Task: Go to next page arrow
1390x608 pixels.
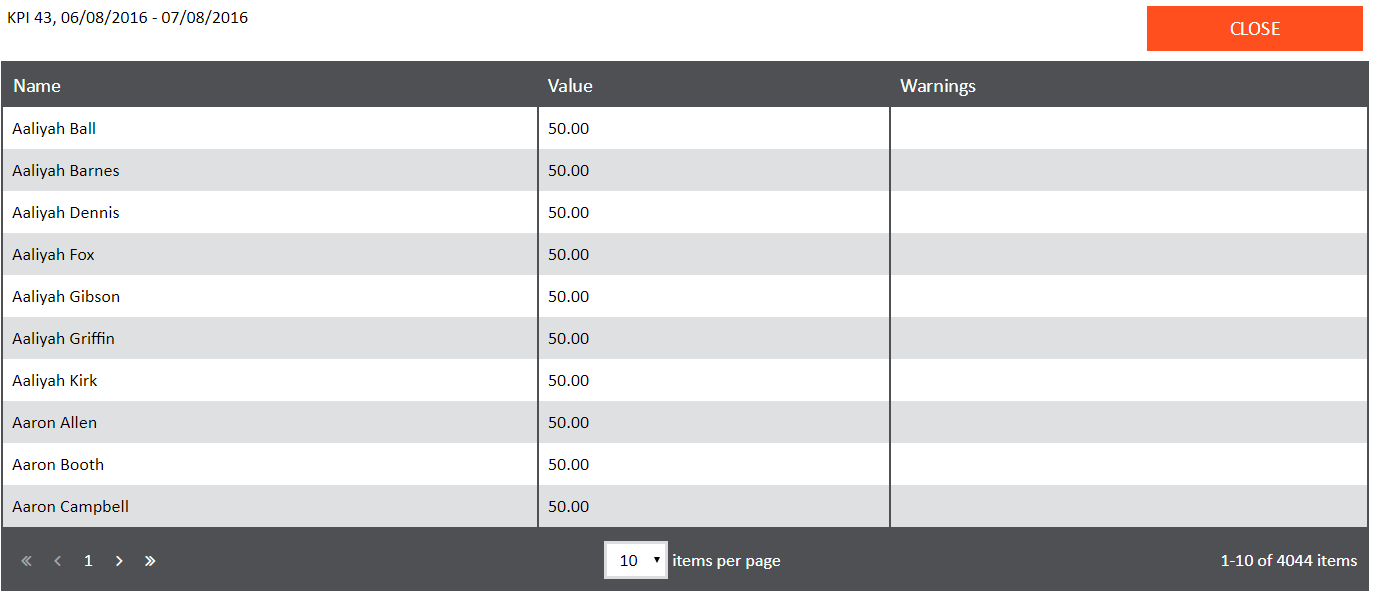Action: point(119,561)
